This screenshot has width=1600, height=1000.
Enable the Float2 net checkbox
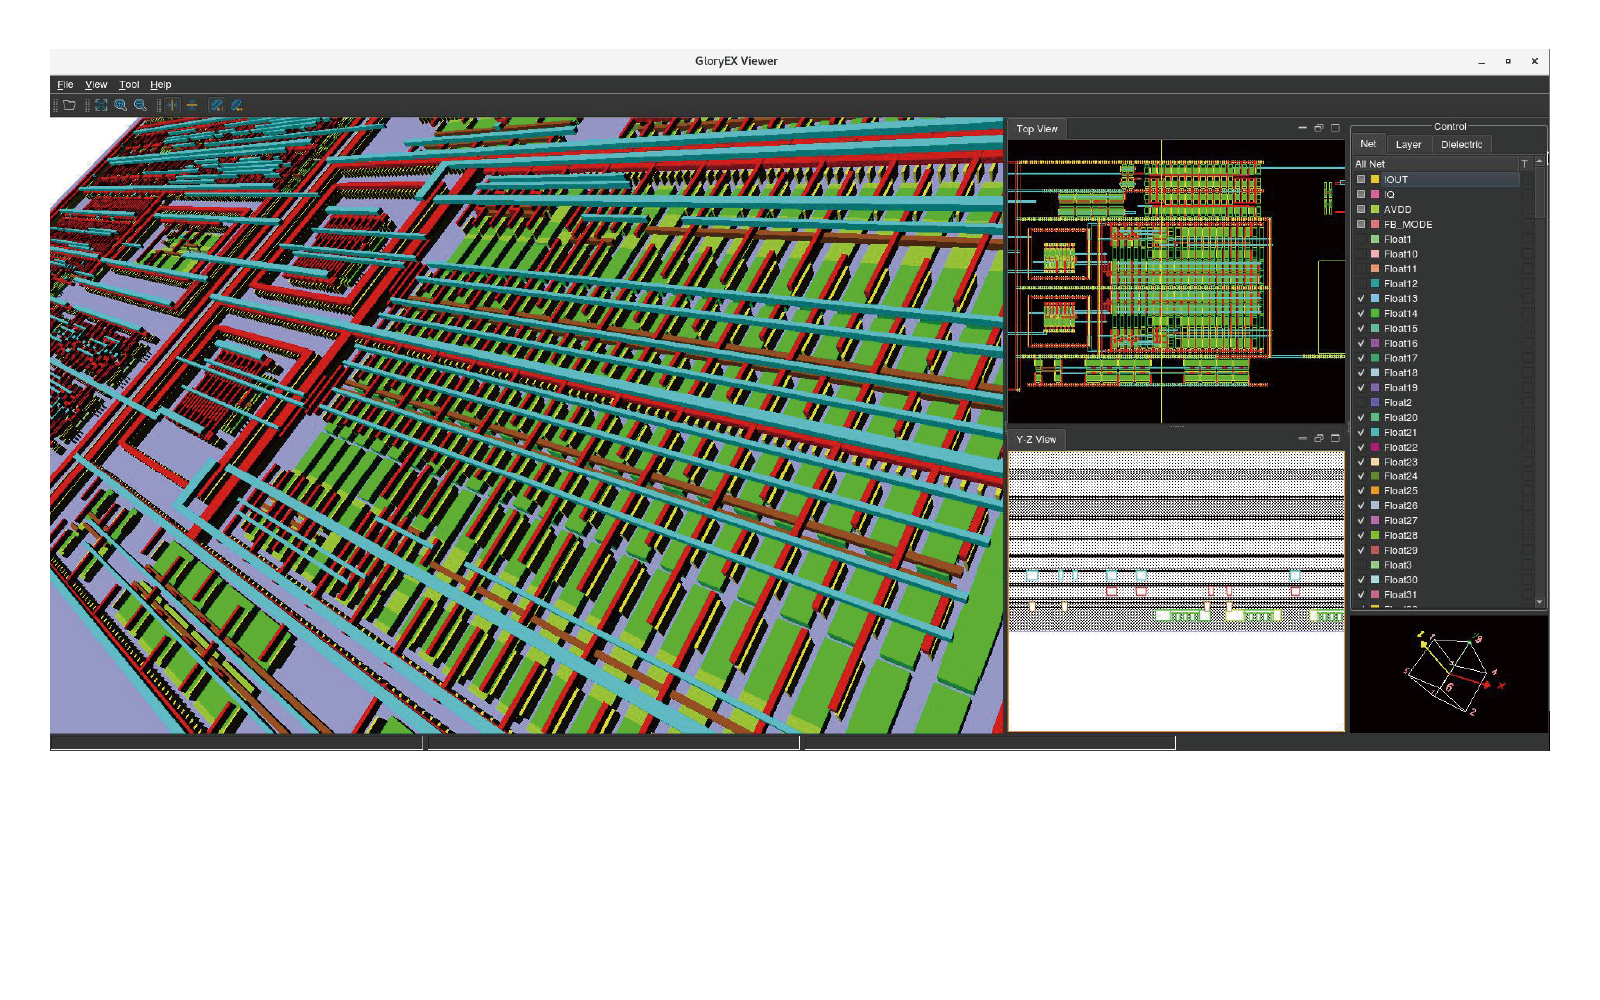pos(1361,403)
